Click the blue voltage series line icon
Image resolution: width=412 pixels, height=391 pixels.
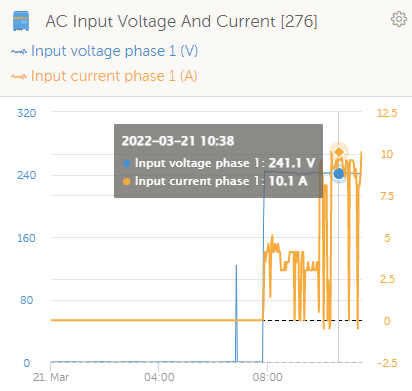[x=18, y=52]
